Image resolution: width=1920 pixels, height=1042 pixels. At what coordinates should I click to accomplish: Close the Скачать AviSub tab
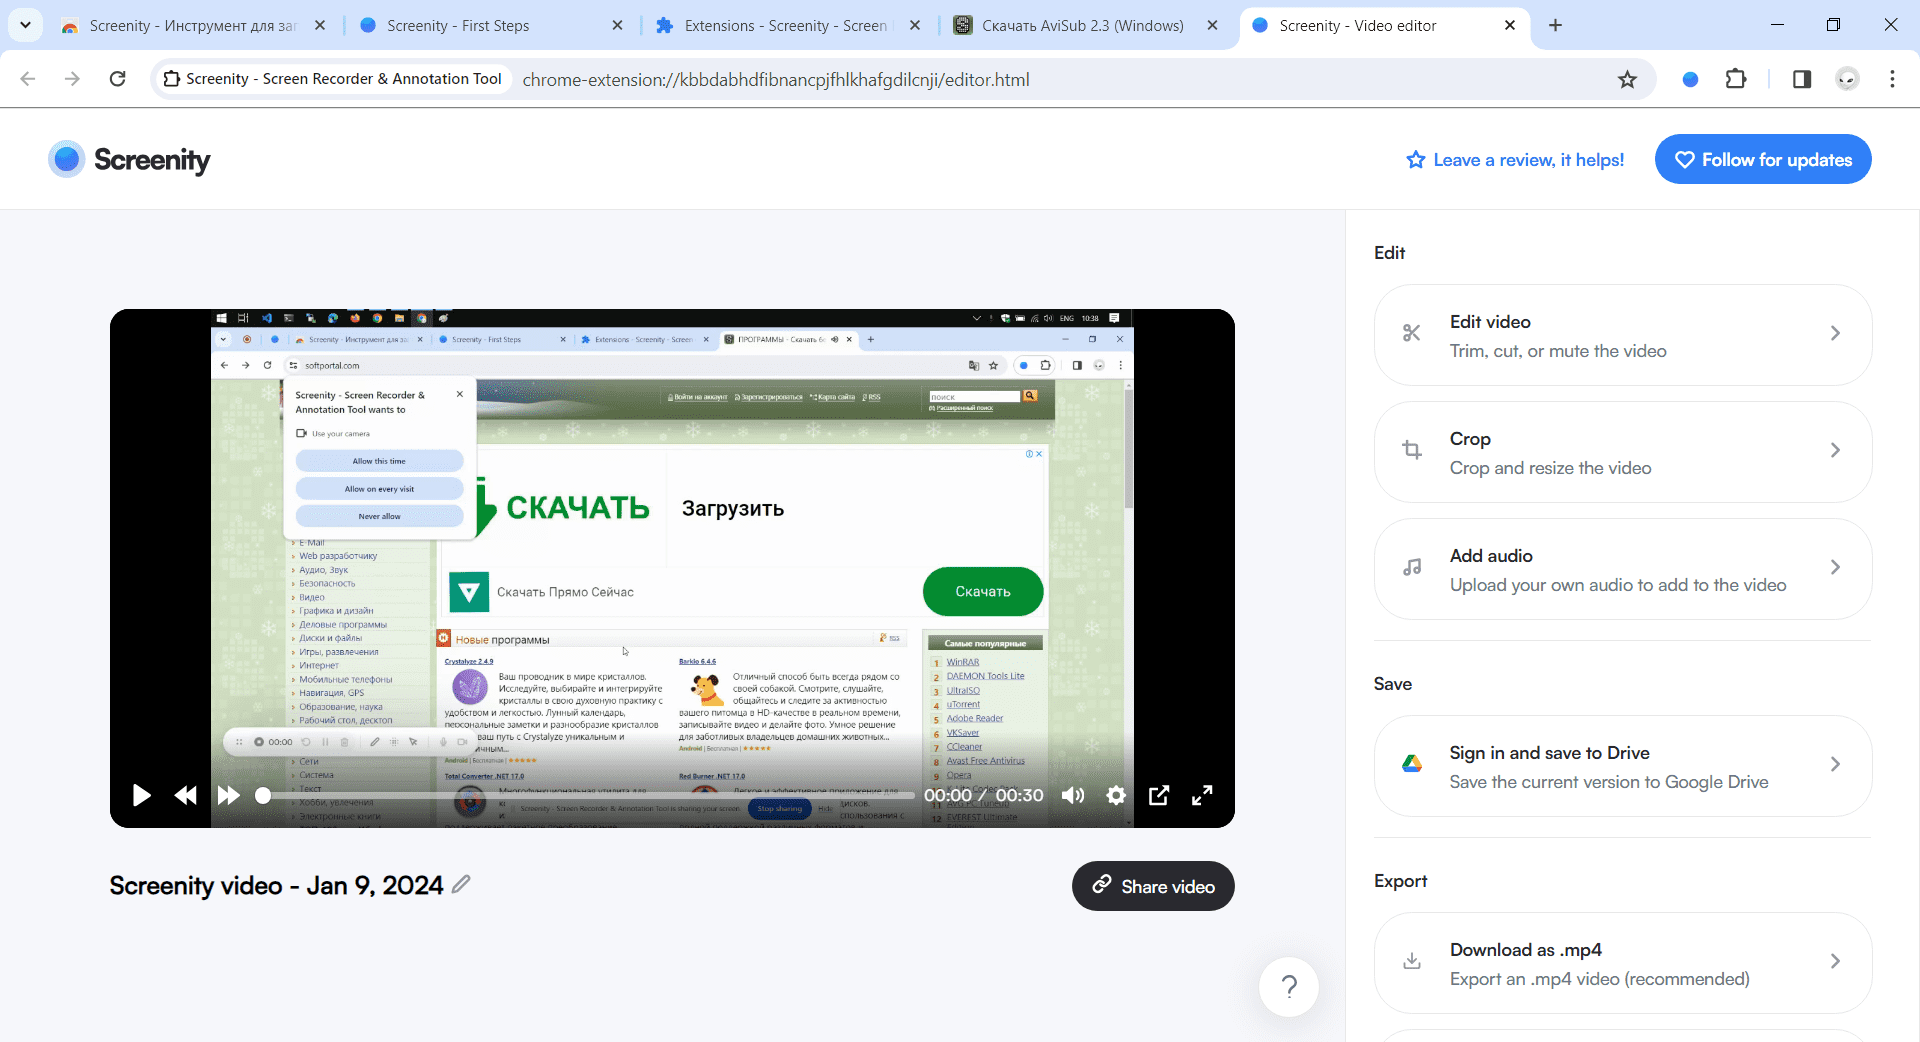(x=1213, y=26)
